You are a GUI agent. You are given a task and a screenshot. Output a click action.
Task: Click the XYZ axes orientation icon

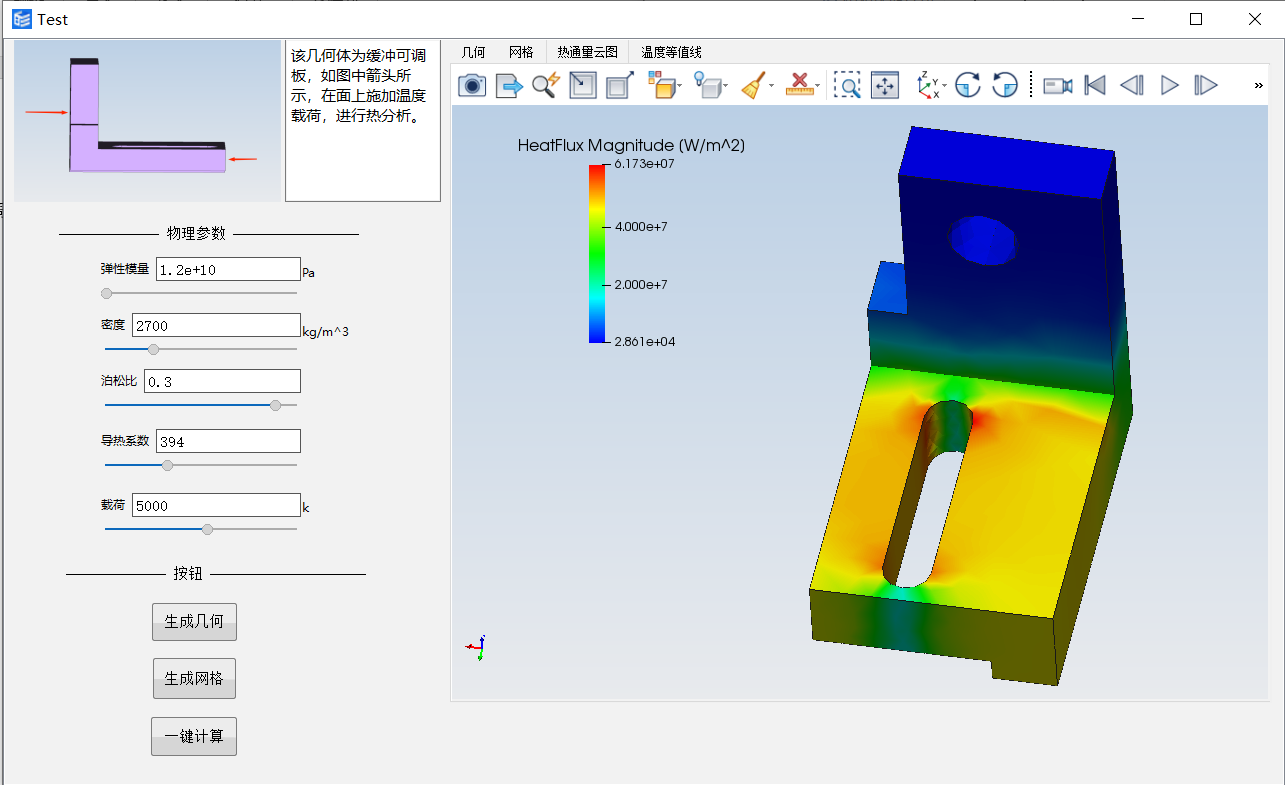click(927, 85)
